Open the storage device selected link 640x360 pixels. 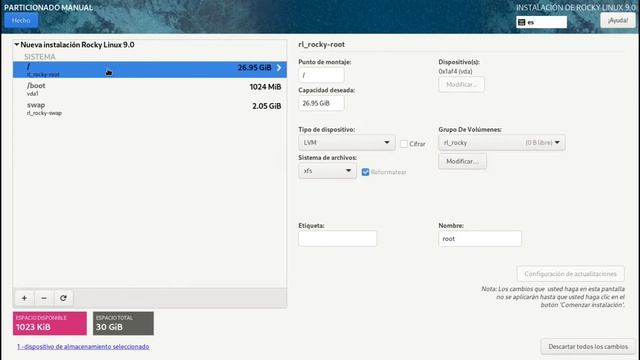tap(83, 347)
